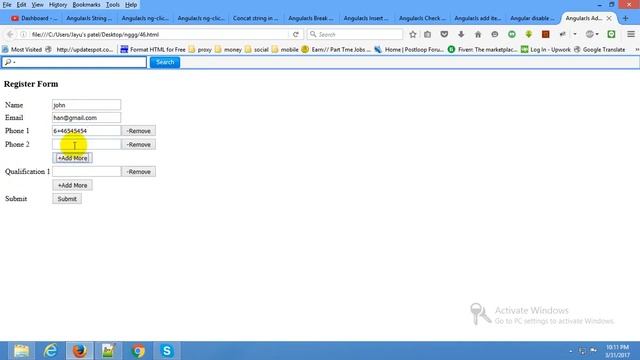640x360 pixels.
Task: Switch to the AngularJs add item tab
Action: coord(478,18)
